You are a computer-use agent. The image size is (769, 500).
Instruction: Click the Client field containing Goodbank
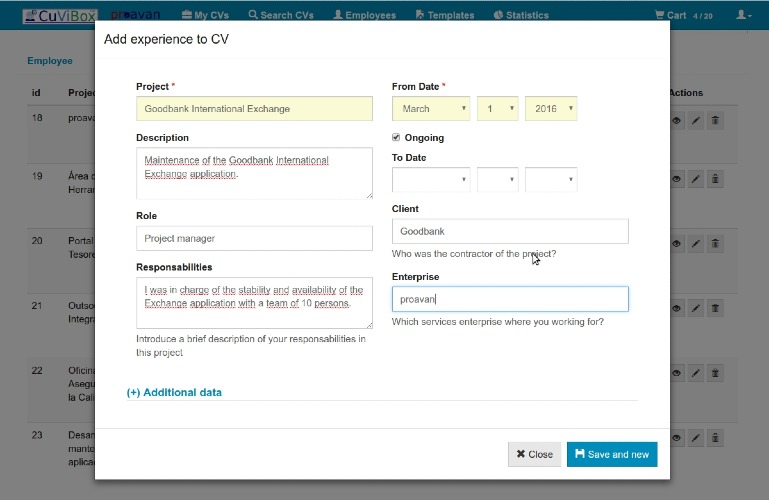510,231
